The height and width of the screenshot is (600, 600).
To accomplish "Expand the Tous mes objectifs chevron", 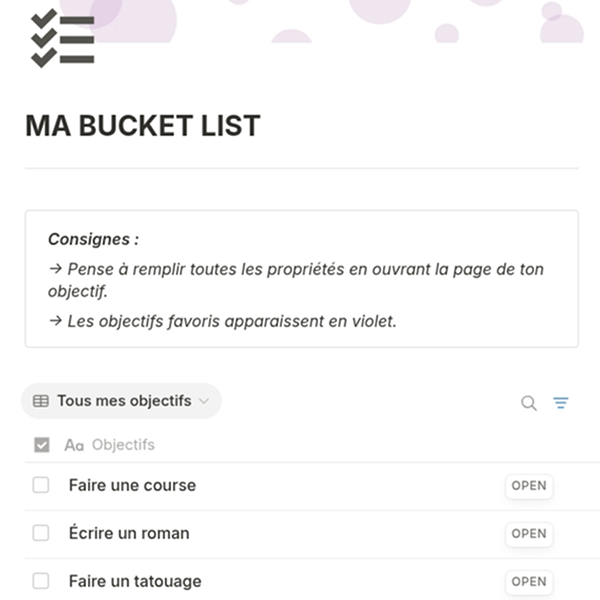I will pos(204,401).
